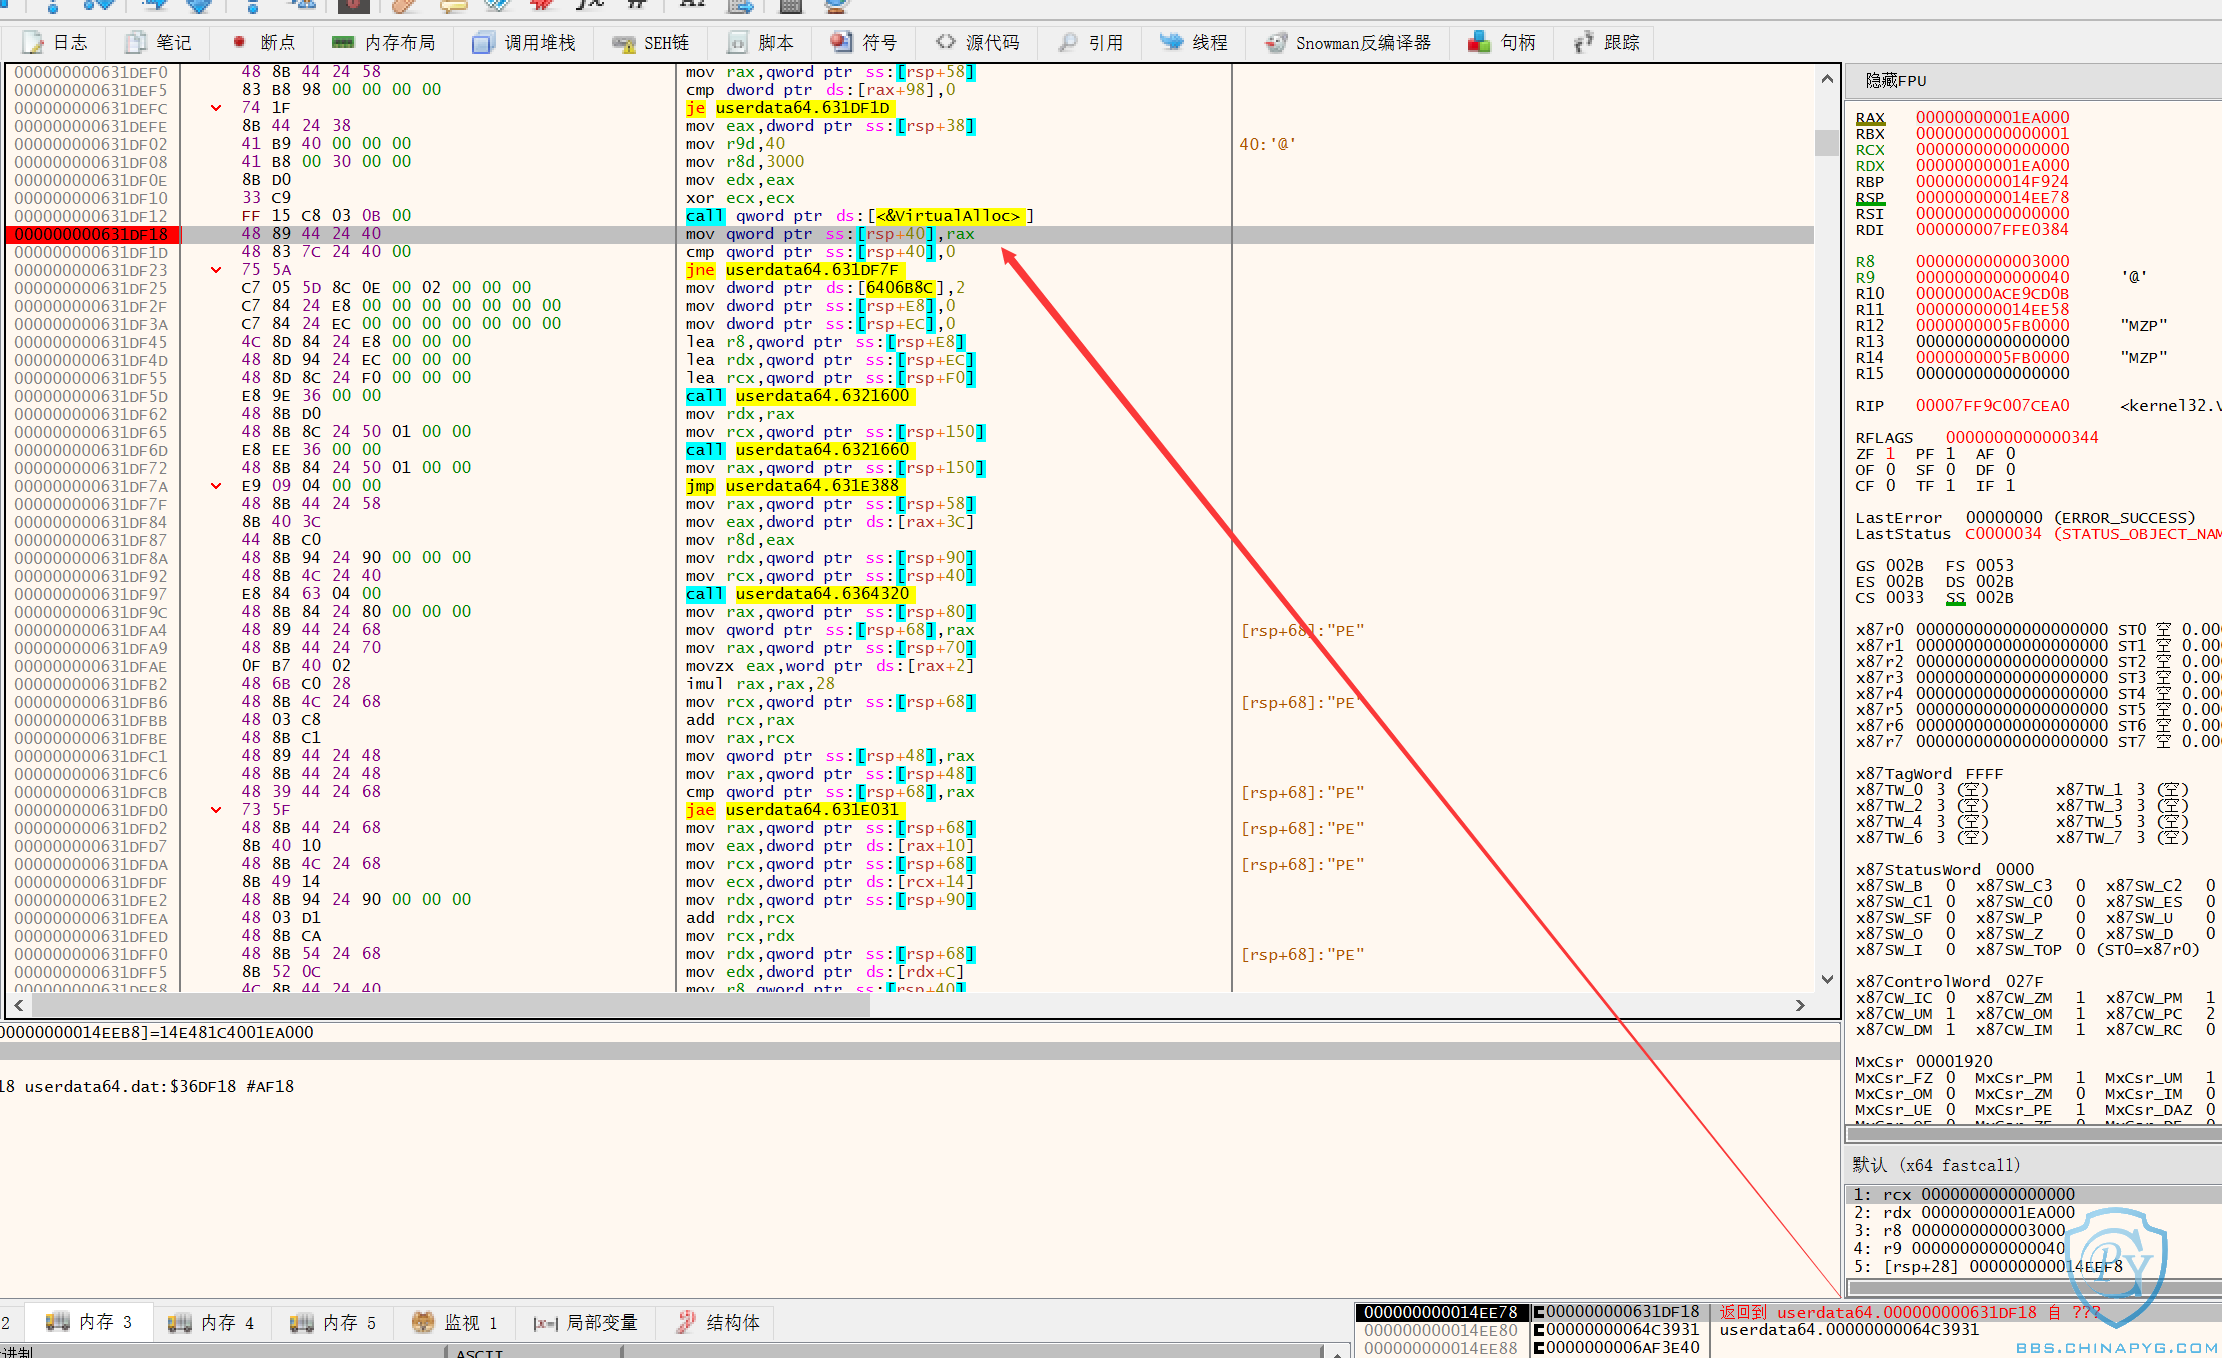Select stack entry 000000000014EE78
The width and height of the screenshot is (2222, 1358).
point(1441,1312)
